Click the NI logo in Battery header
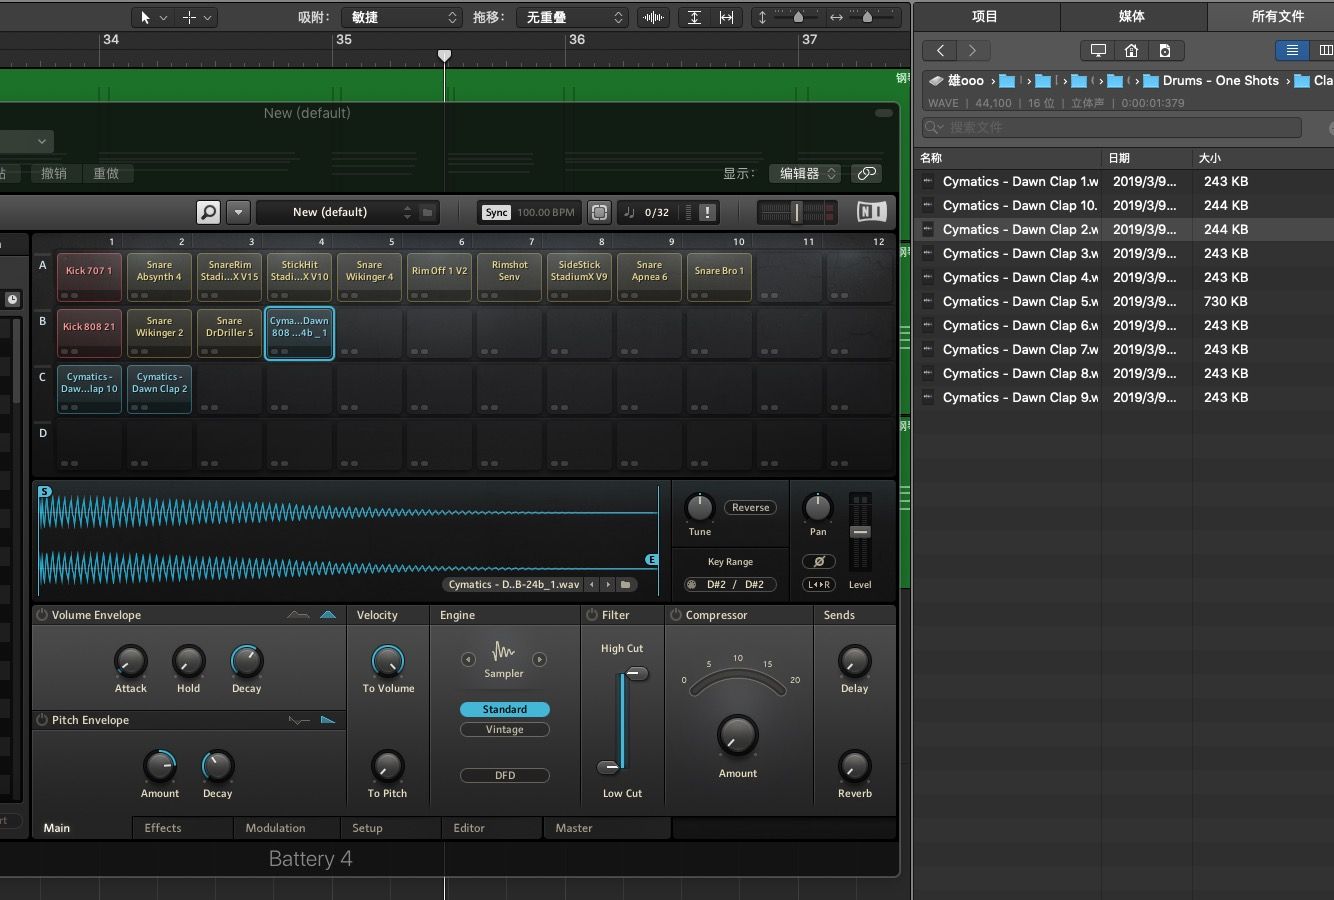Image resolution: width=1334 pixels, height=900 pixels. pyautogui.click(x=872, y=212)
